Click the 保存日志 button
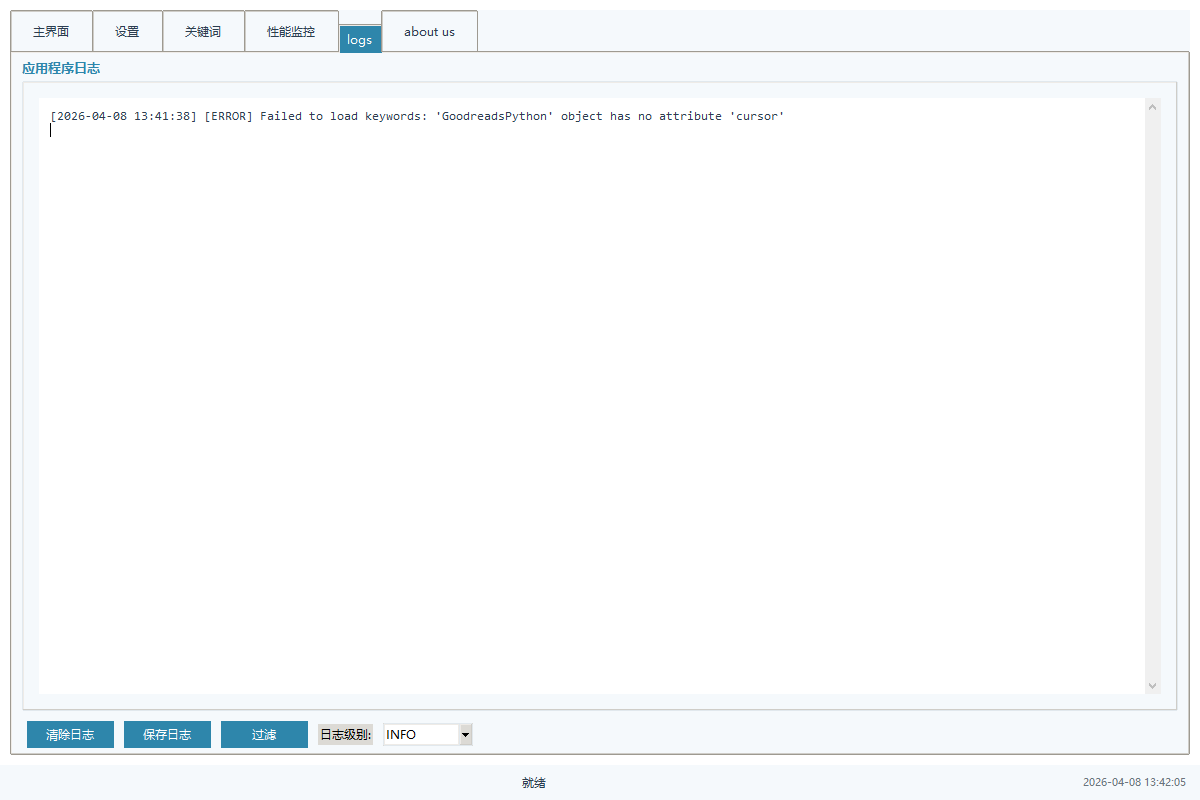The width and height of the screenshot is (1200, 800). (167, 735)
